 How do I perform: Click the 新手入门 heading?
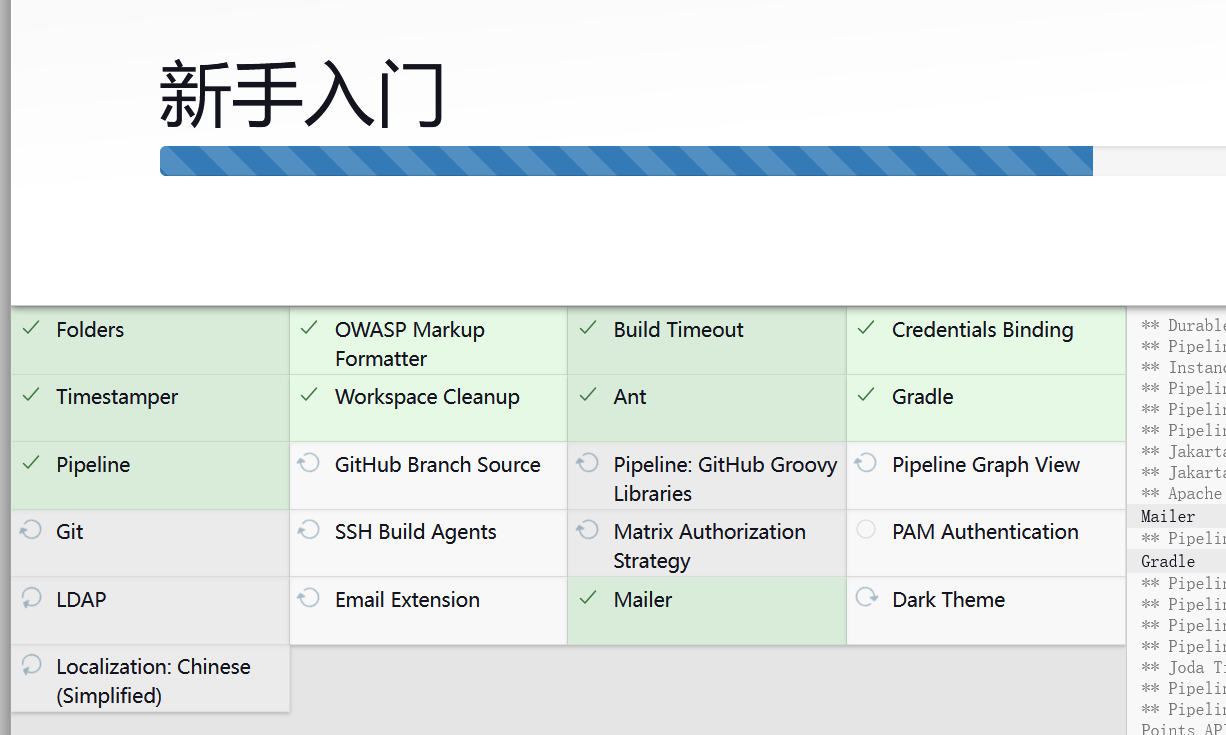302,94
